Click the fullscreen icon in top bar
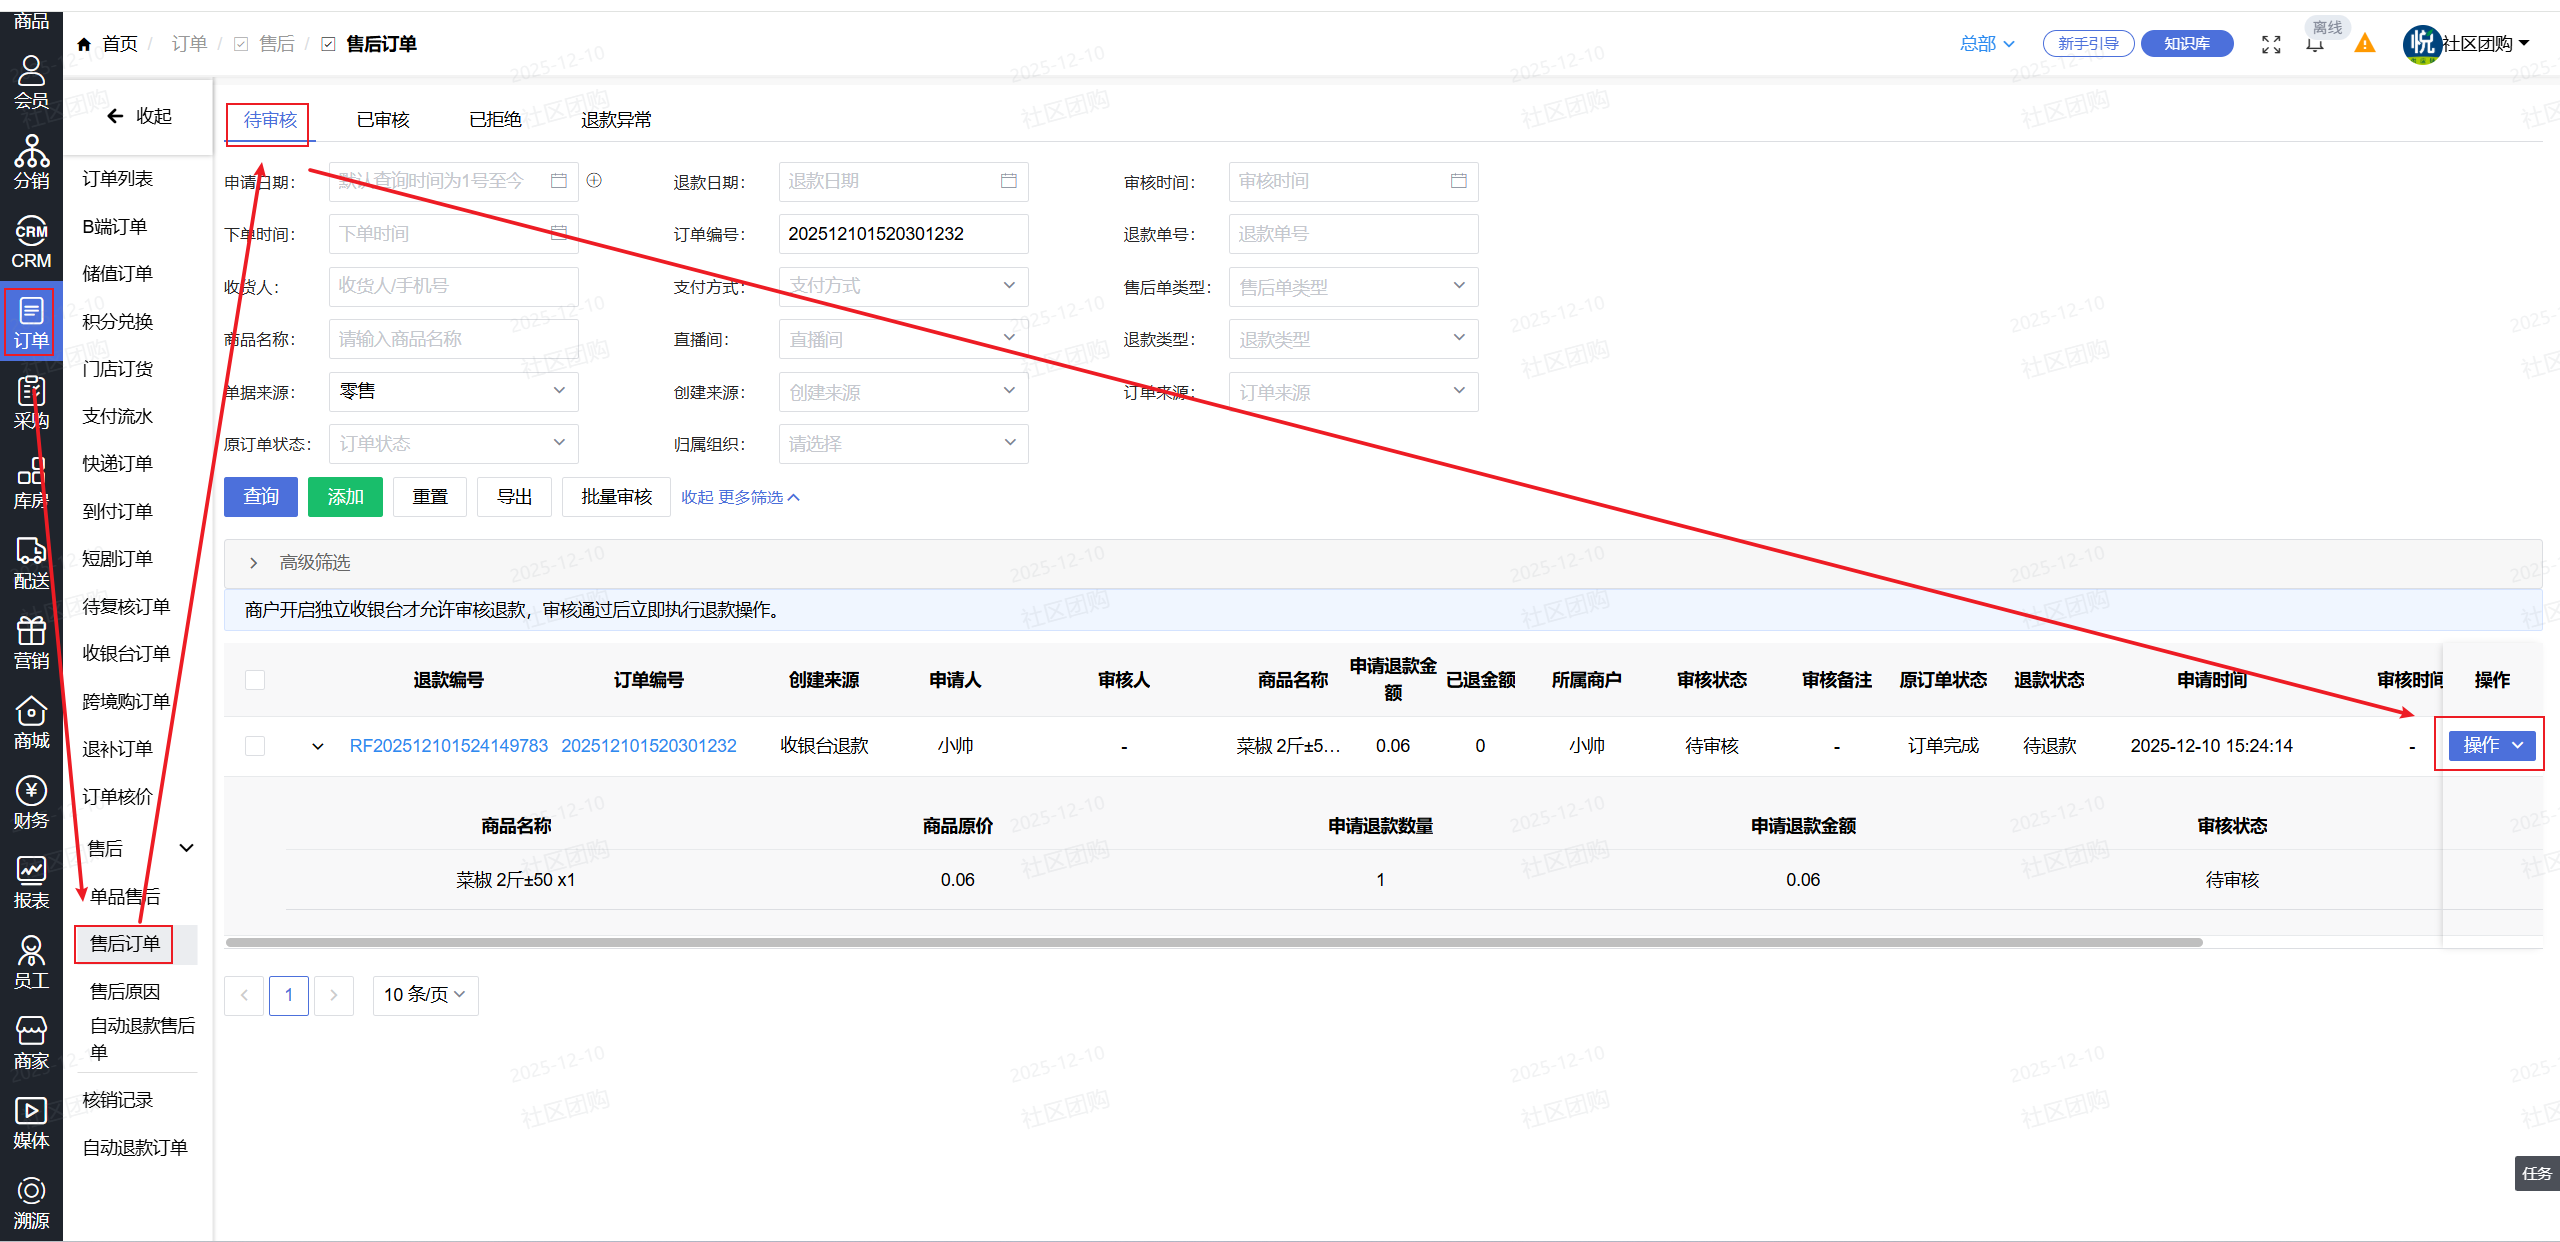This screenshot has width=2560, height=1242. [x=2271, y=44]
